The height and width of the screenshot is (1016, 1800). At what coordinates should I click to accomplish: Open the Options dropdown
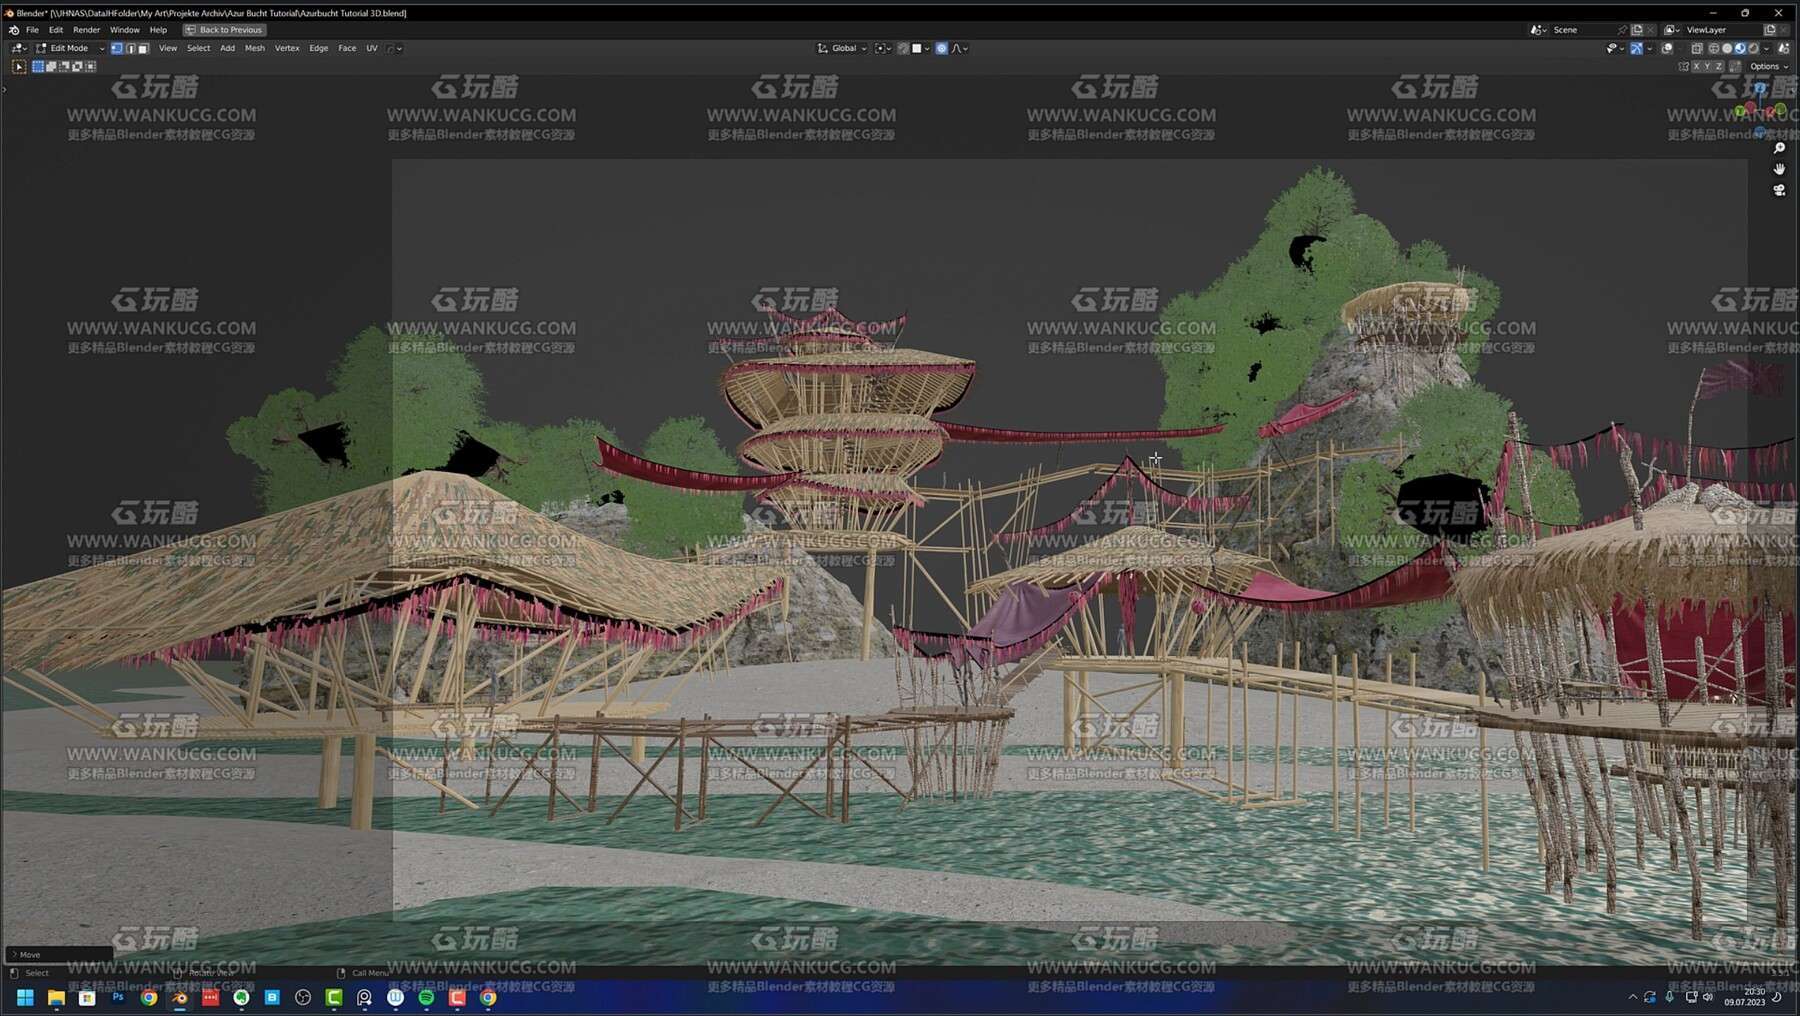(x=1769, y=66)
